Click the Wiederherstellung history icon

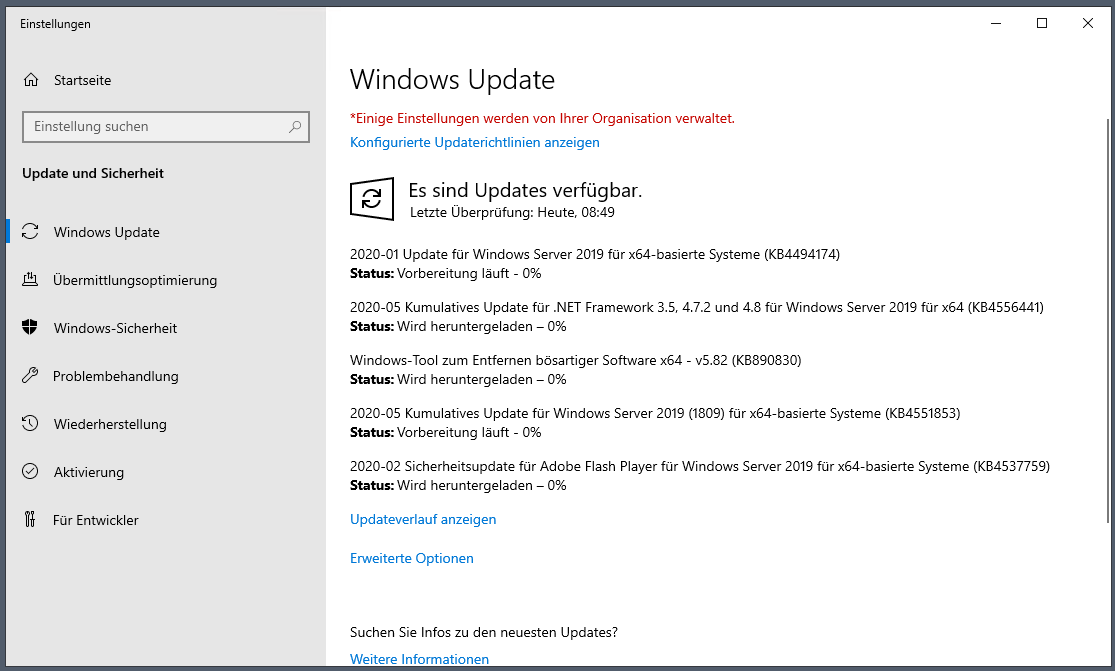coord(30,424)
